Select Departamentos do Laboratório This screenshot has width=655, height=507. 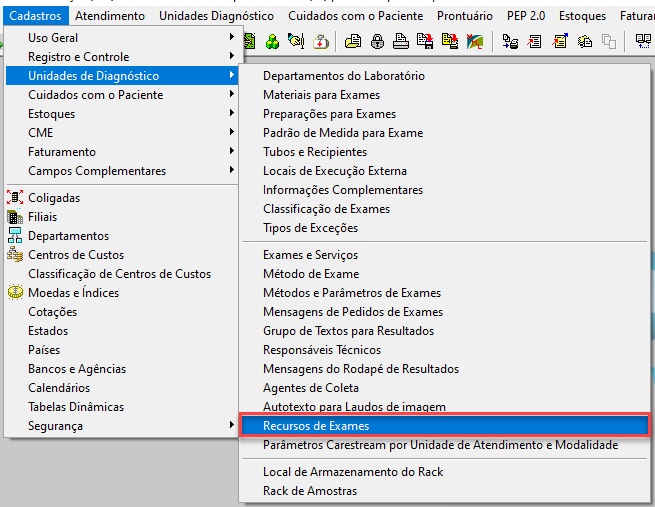[x=445, y=76]
